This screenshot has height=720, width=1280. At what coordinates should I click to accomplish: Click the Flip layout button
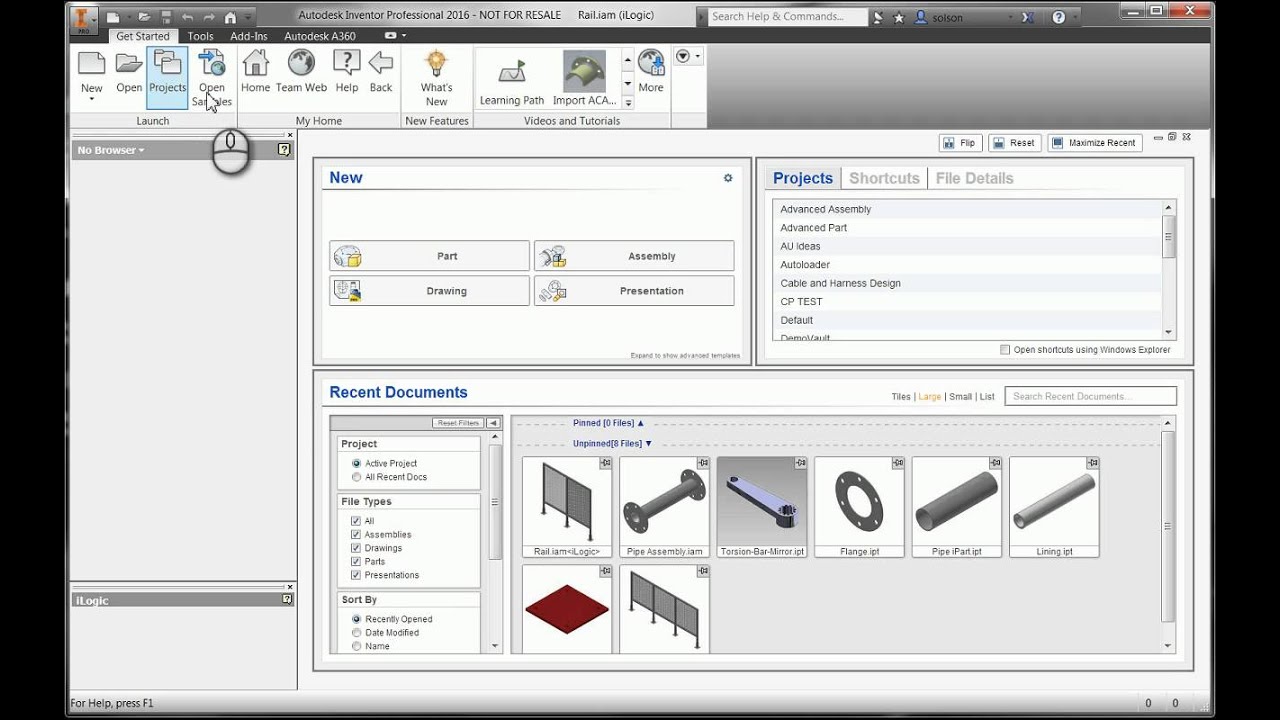[x=960, y=143]
